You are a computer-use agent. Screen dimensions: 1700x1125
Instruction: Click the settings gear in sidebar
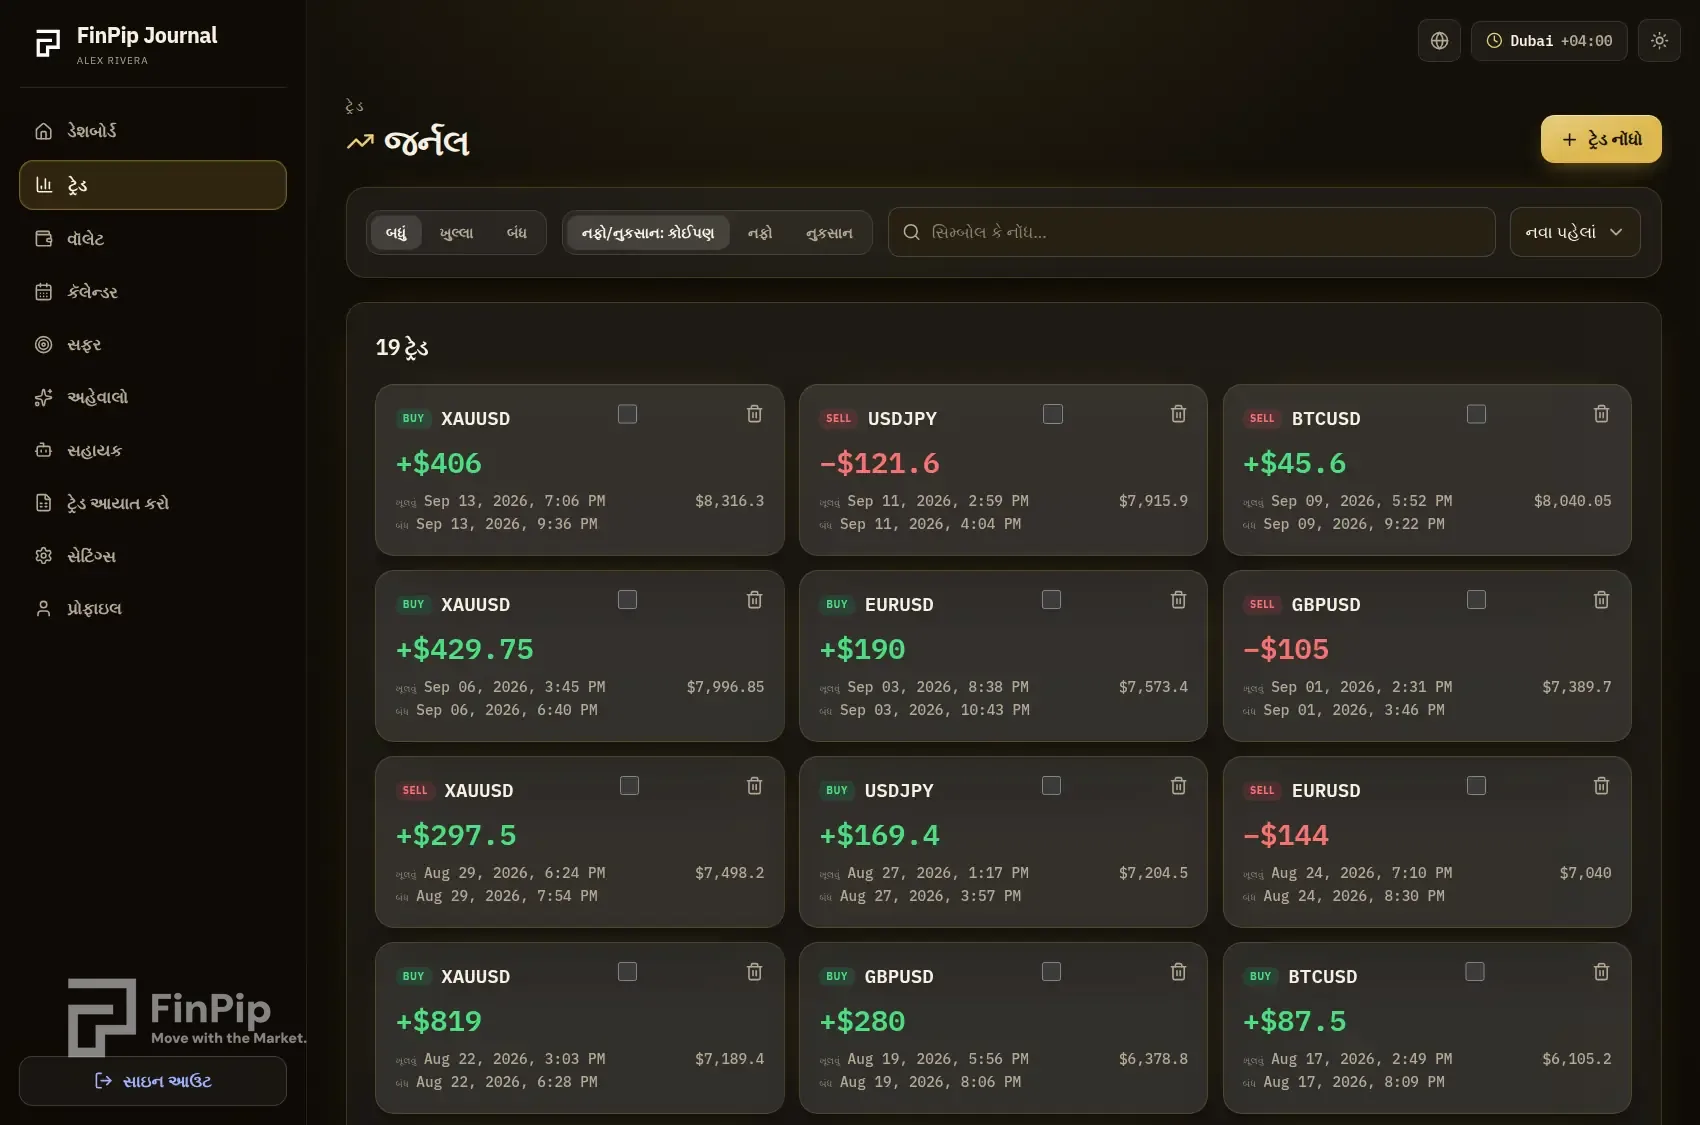(43, 556)
